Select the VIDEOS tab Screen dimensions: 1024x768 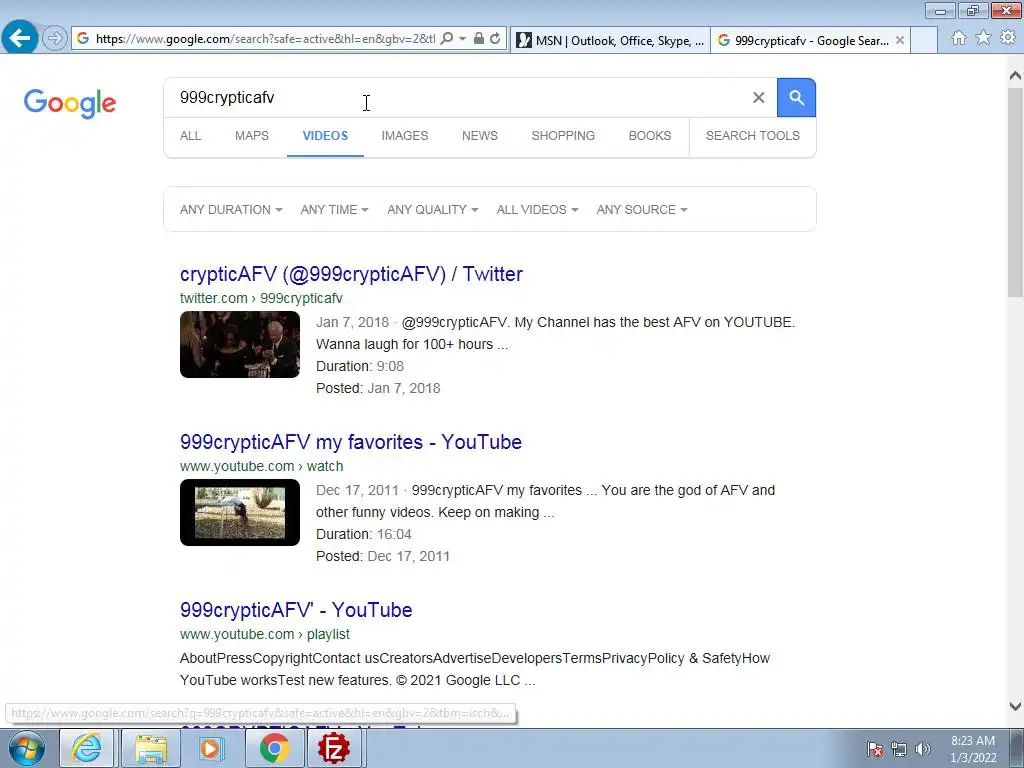coord(325,136)
